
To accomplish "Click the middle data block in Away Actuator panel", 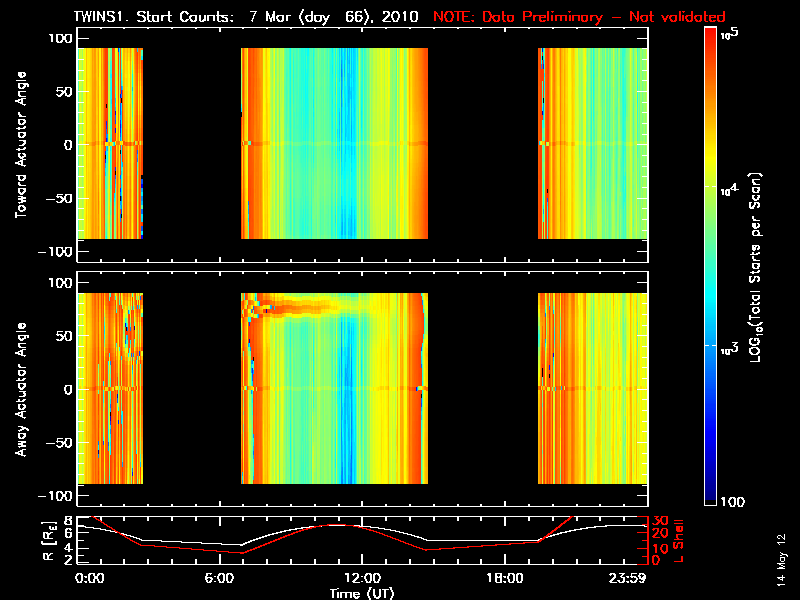I will click(x=334, y=388).
